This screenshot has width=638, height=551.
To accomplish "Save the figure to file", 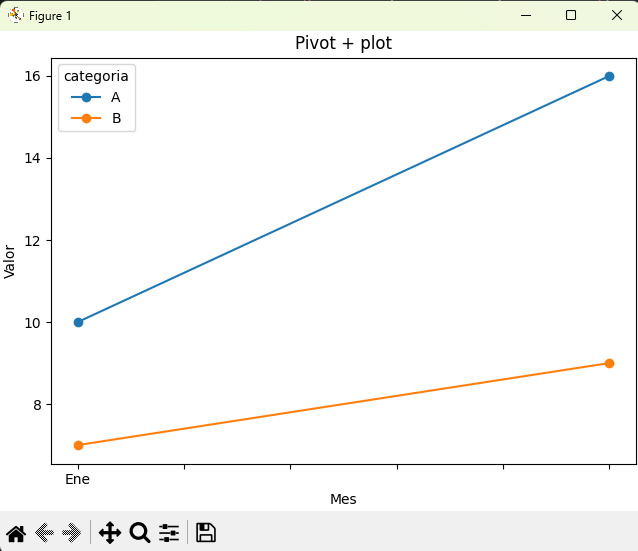I will coord(206,533).
